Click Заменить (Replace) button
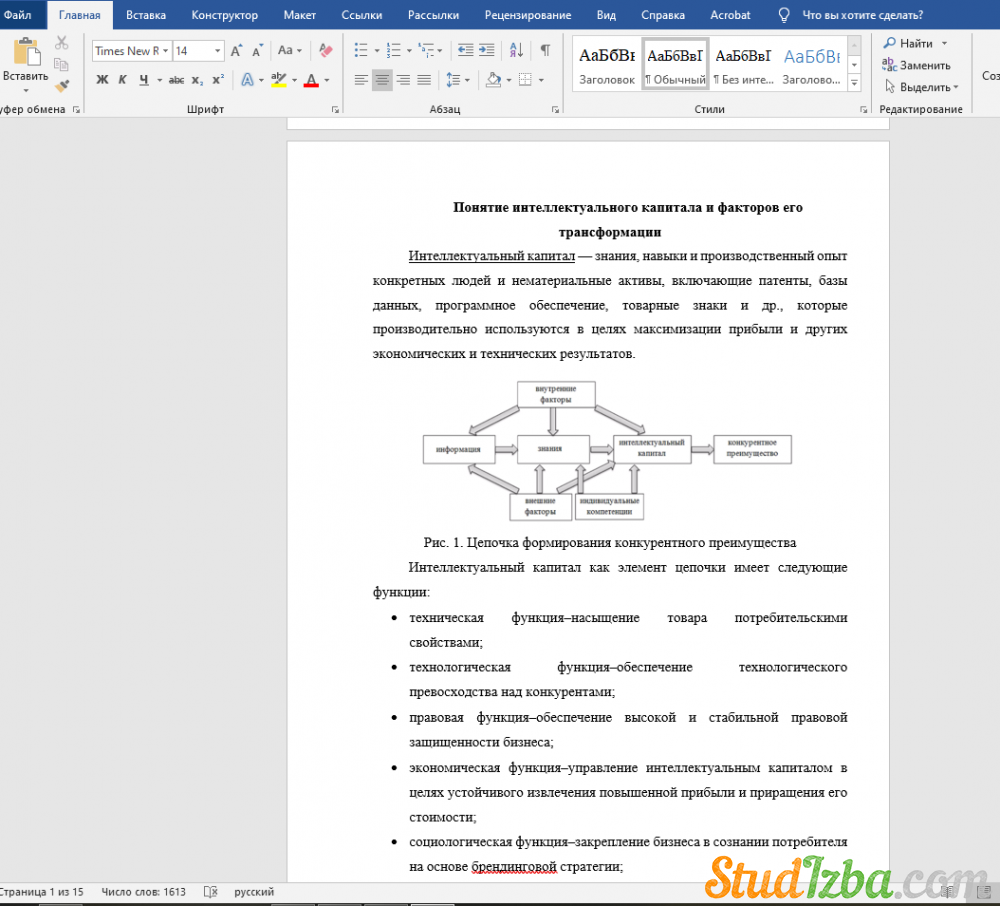Viewport: 1000px width, 906px height. point(917,65)
